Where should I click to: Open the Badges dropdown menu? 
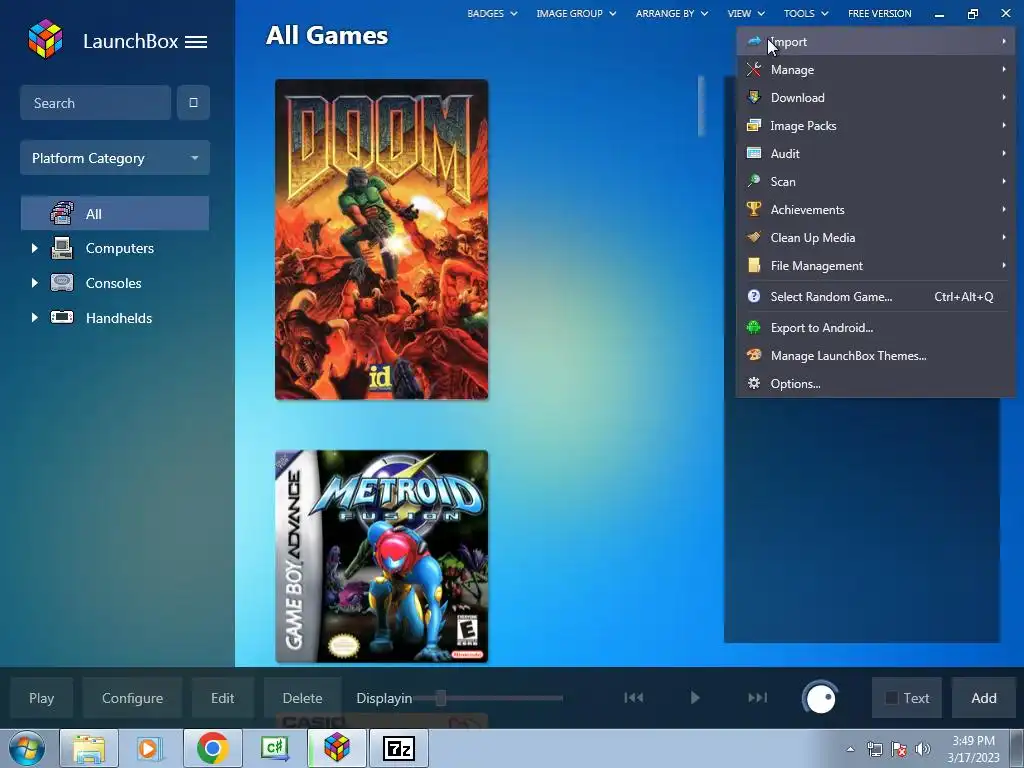(x=492, y=13)
